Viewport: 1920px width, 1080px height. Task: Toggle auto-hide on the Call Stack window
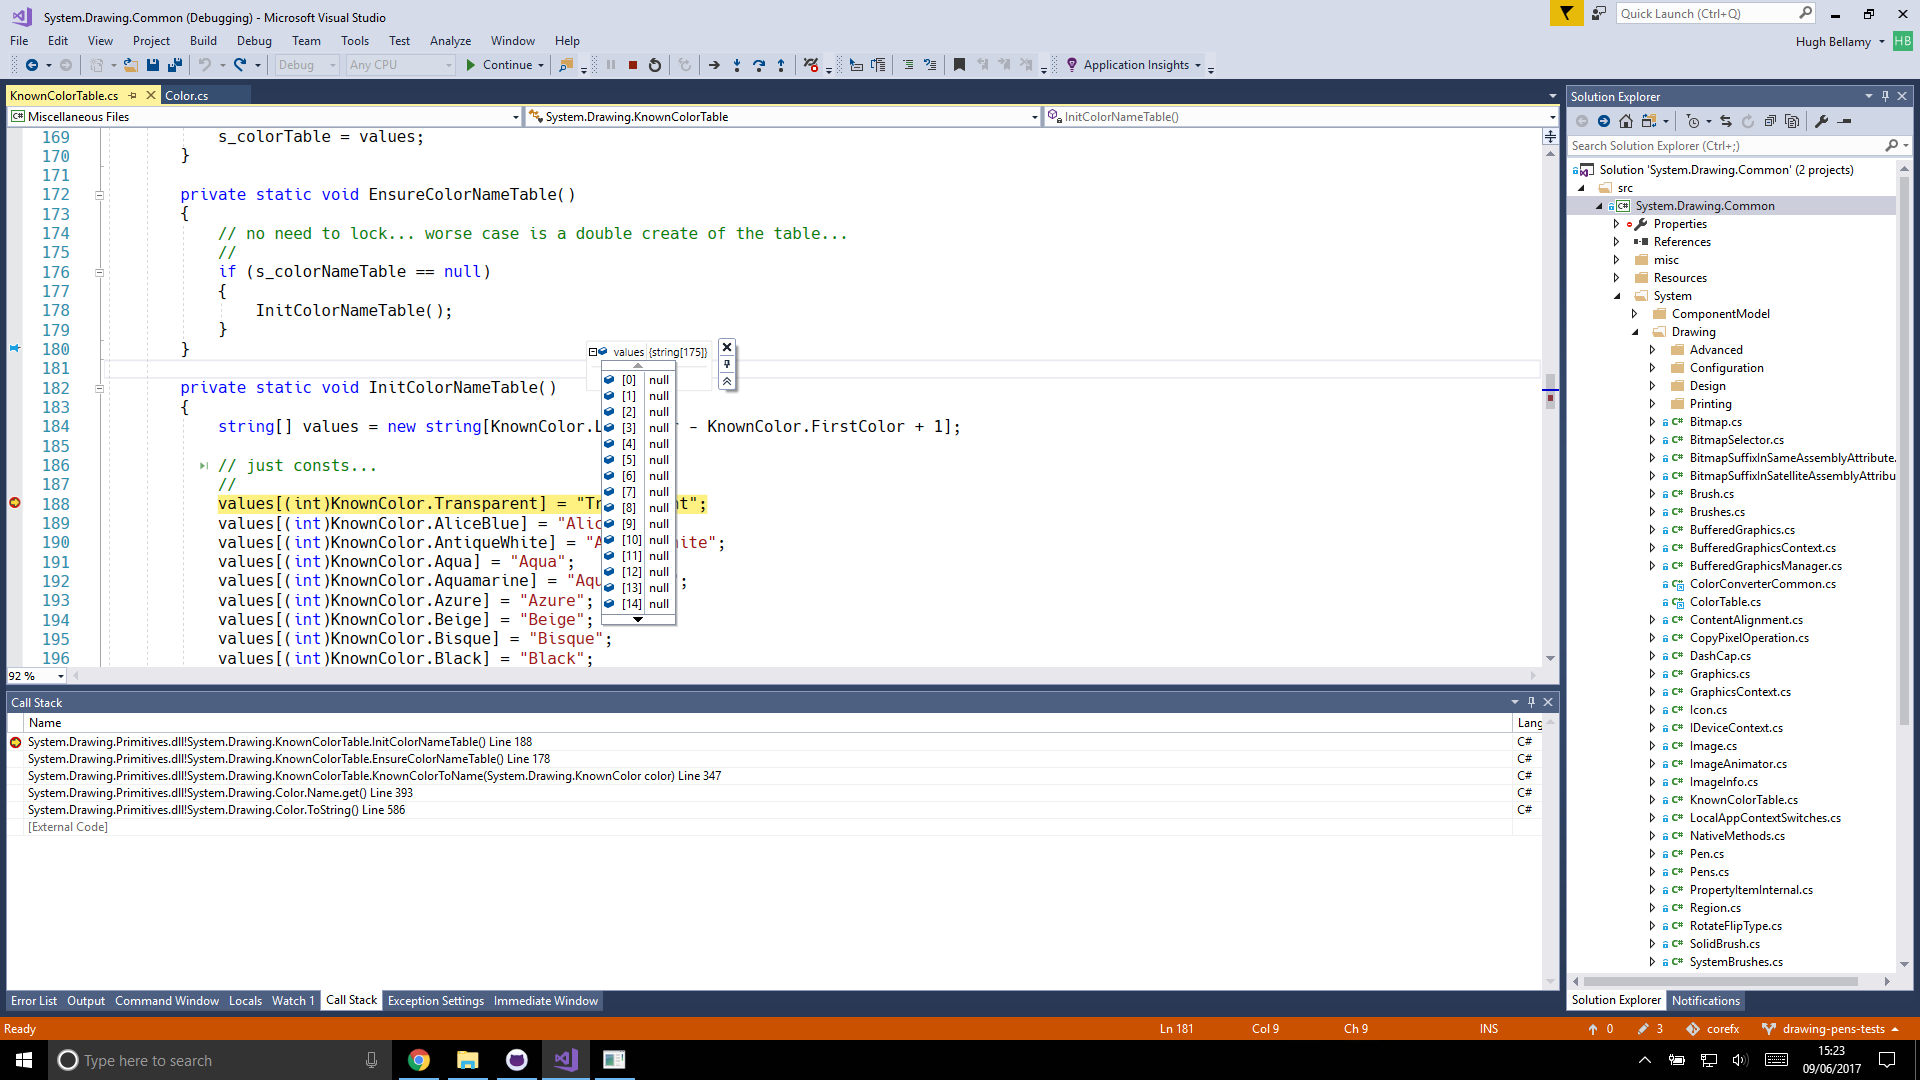1531,702
